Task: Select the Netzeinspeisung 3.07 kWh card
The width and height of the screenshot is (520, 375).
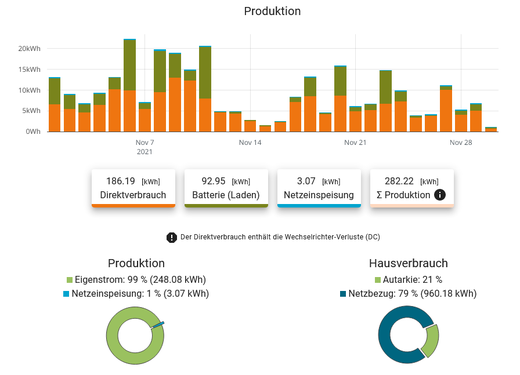Action: 319,188
